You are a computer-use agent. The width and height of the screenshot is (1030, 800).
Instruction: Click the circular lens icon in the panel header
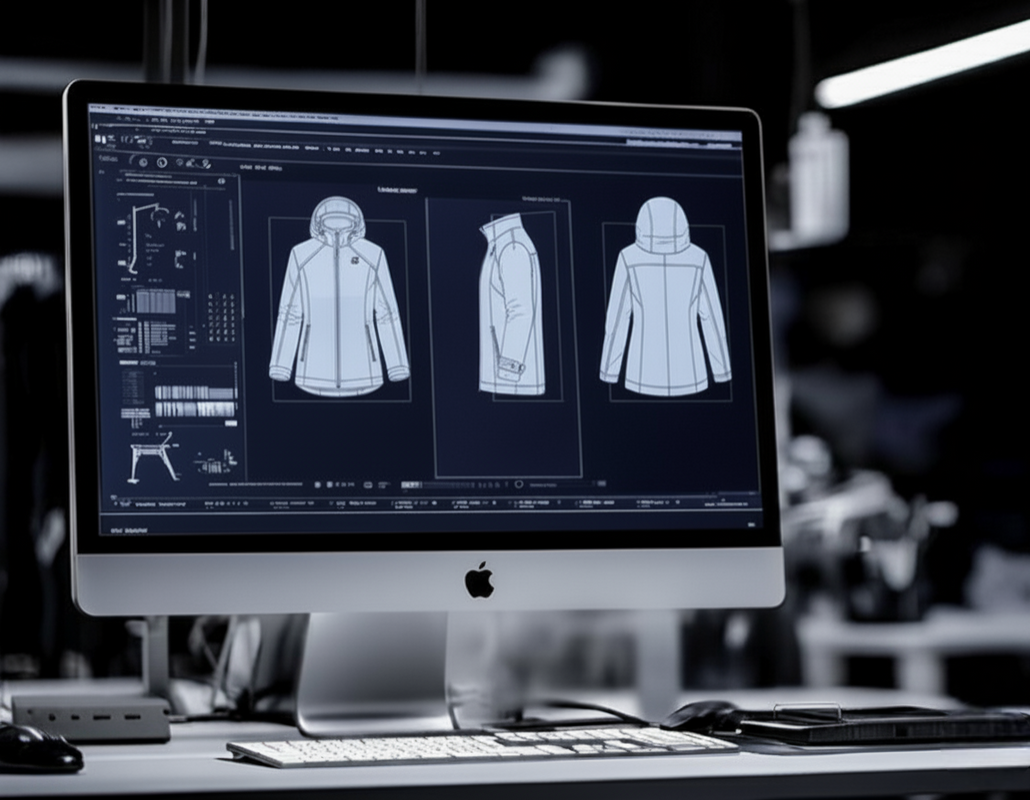click(x=222, y=180)
